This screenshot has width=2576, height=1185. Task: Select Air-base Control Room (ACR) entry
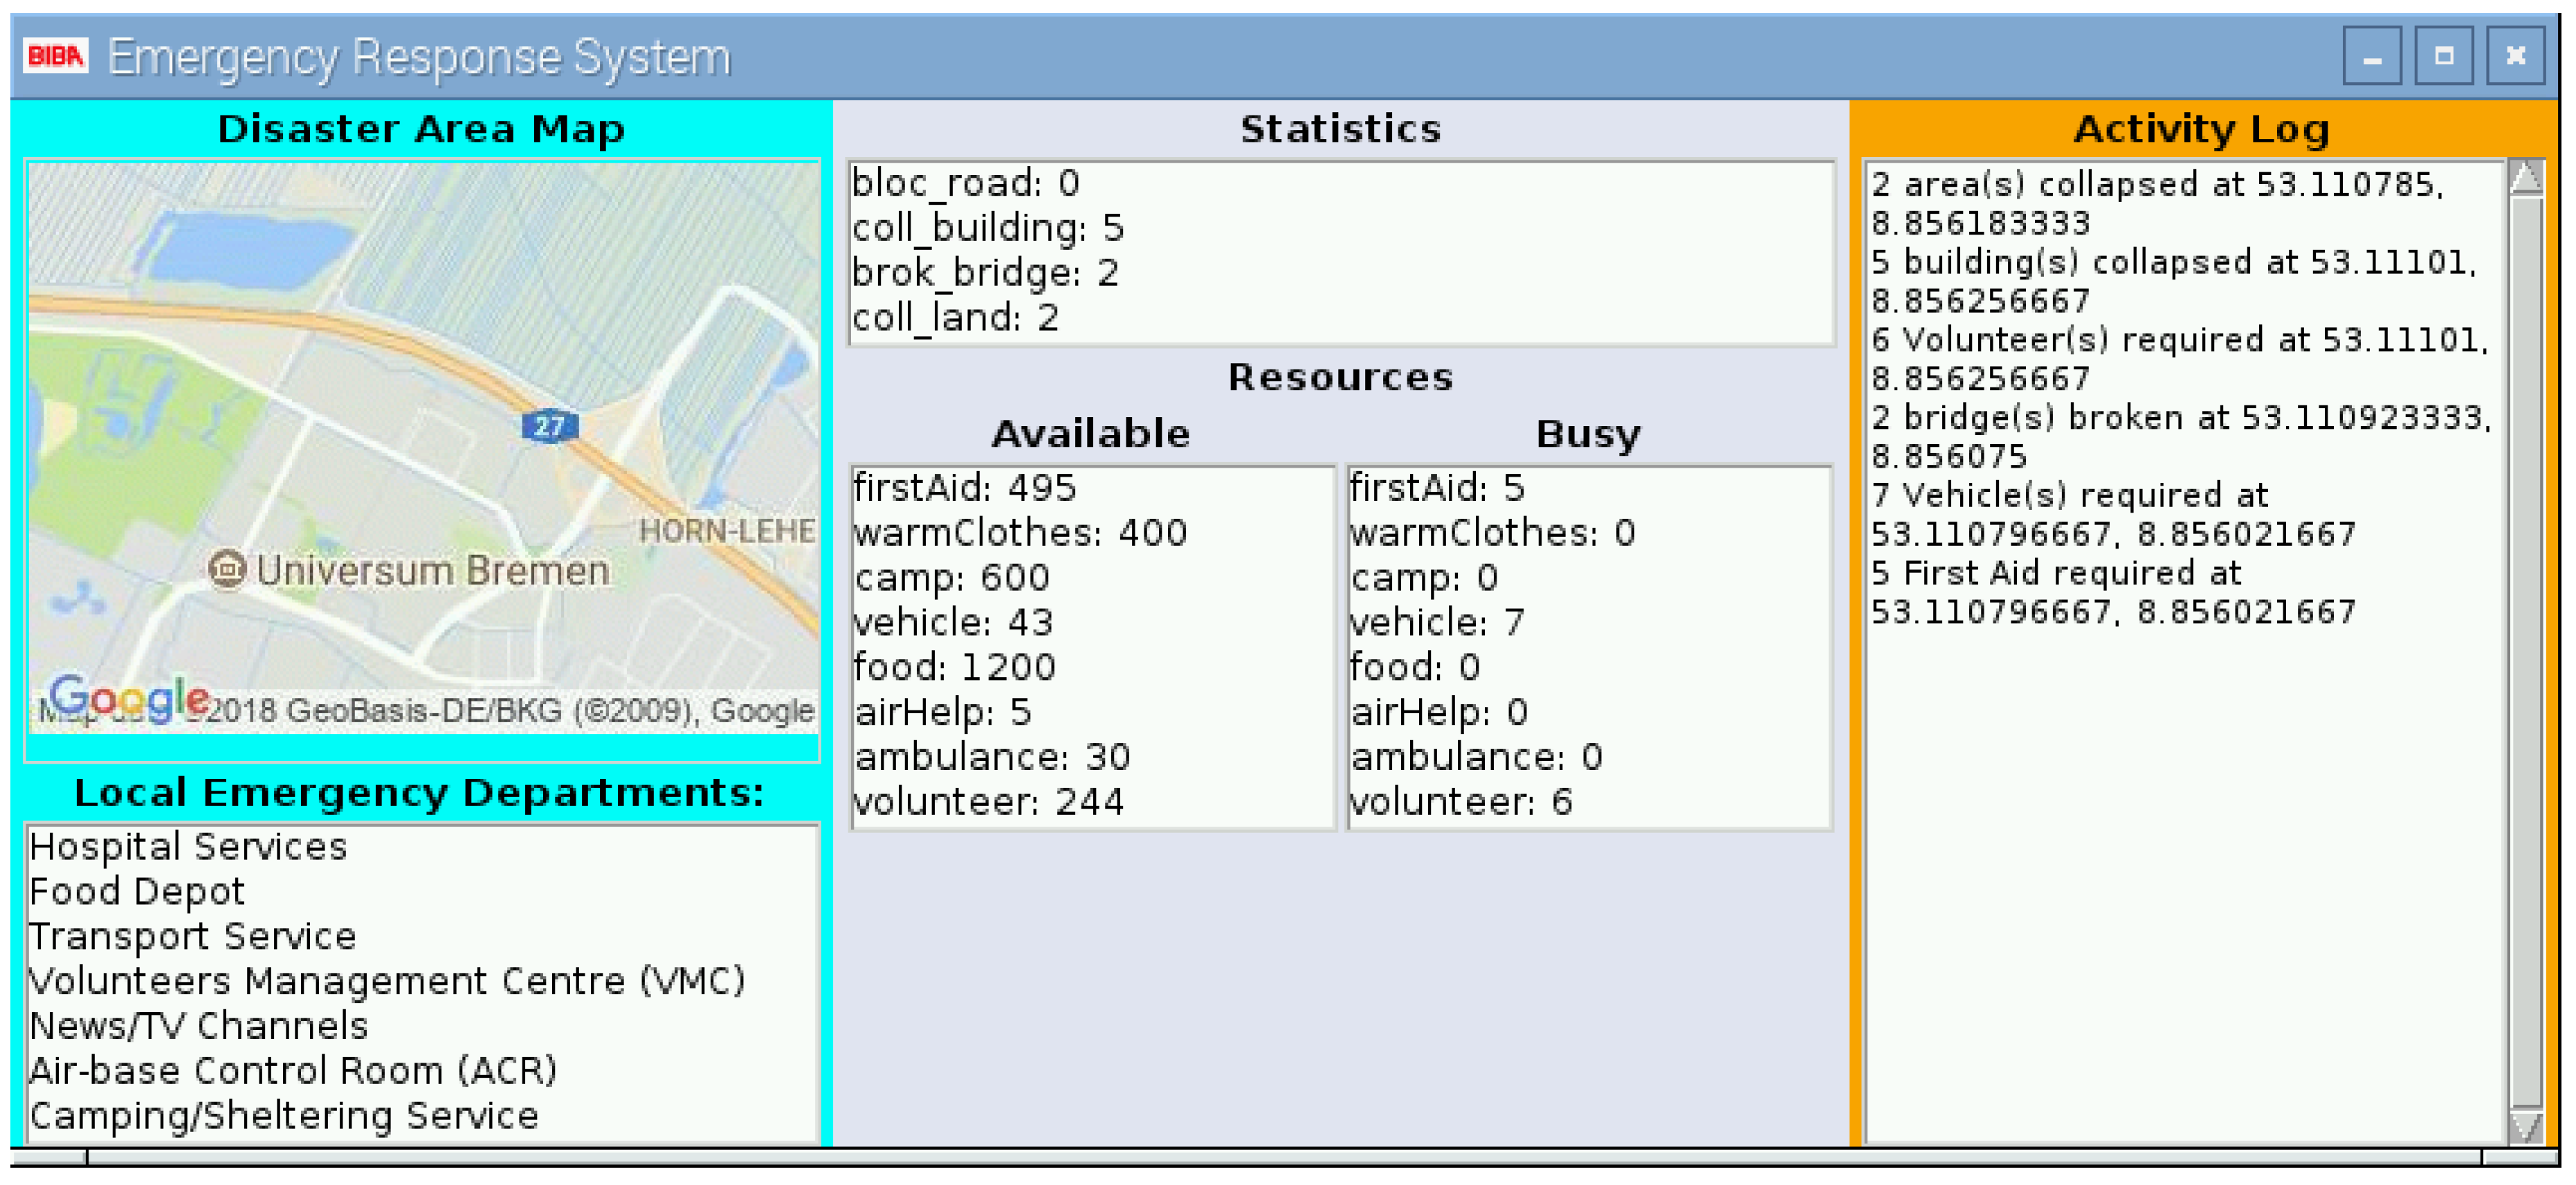(293, 1071)
